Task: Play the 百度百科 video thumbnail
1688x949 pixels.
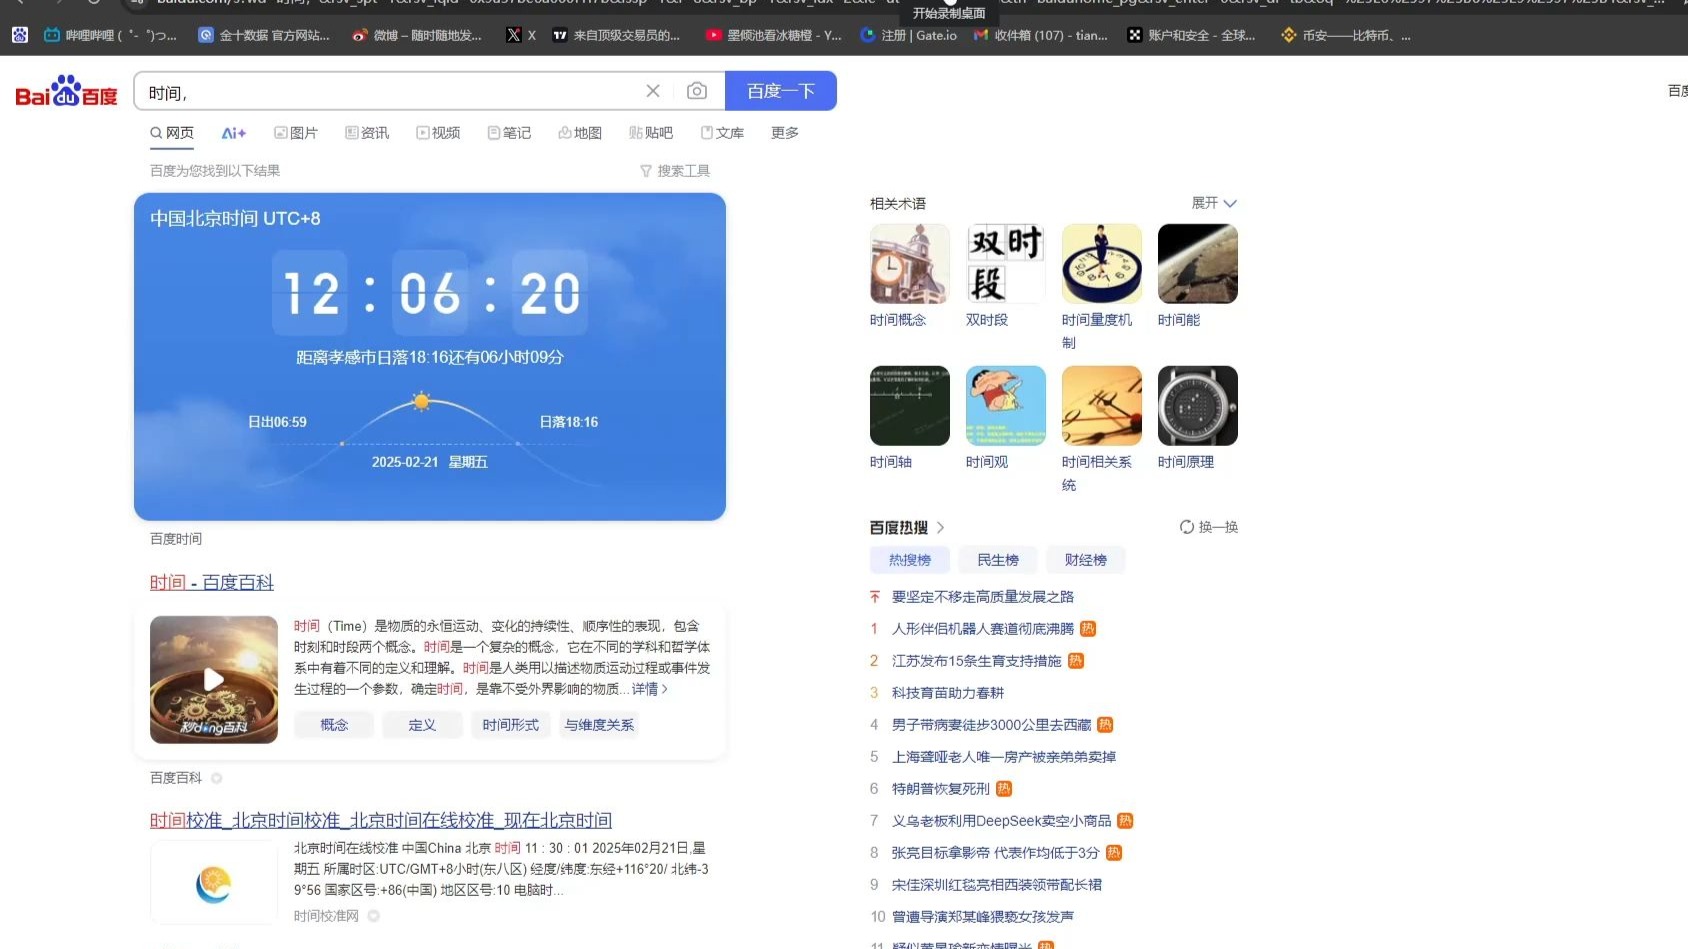Action: (x=214, y=680)
